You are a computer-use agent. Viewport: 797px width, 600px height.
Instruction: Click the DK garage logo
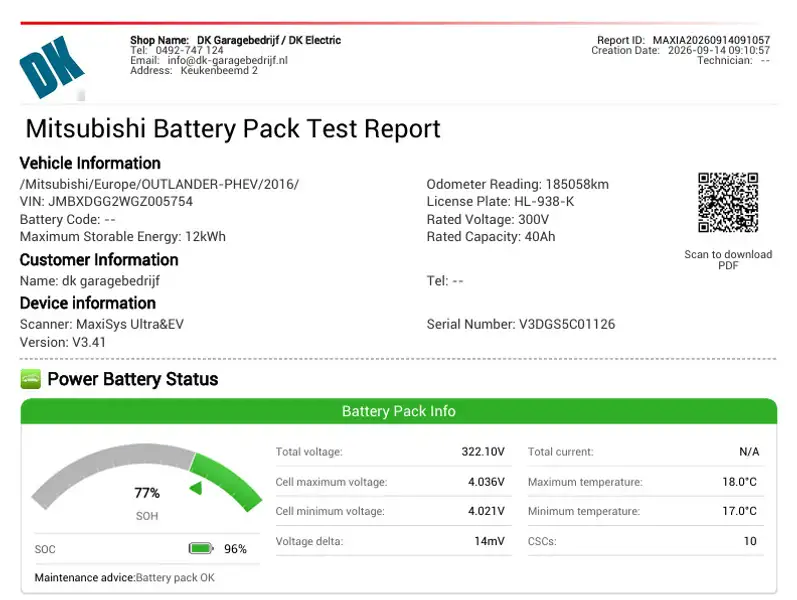[52, 67]
